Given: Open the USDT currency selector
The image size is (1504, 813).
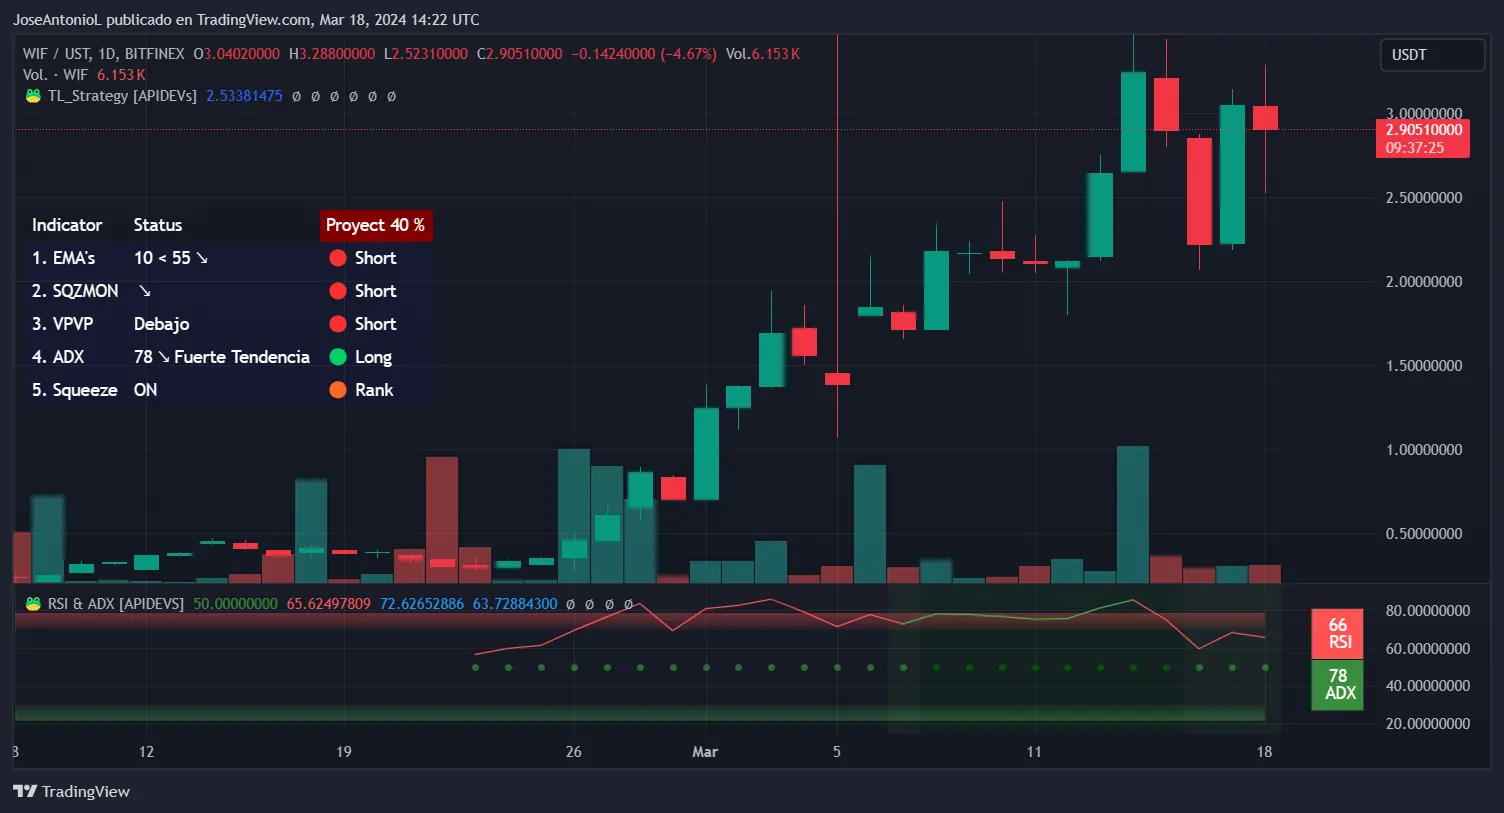Looking at the screenshot, I should click(1431, 55).
